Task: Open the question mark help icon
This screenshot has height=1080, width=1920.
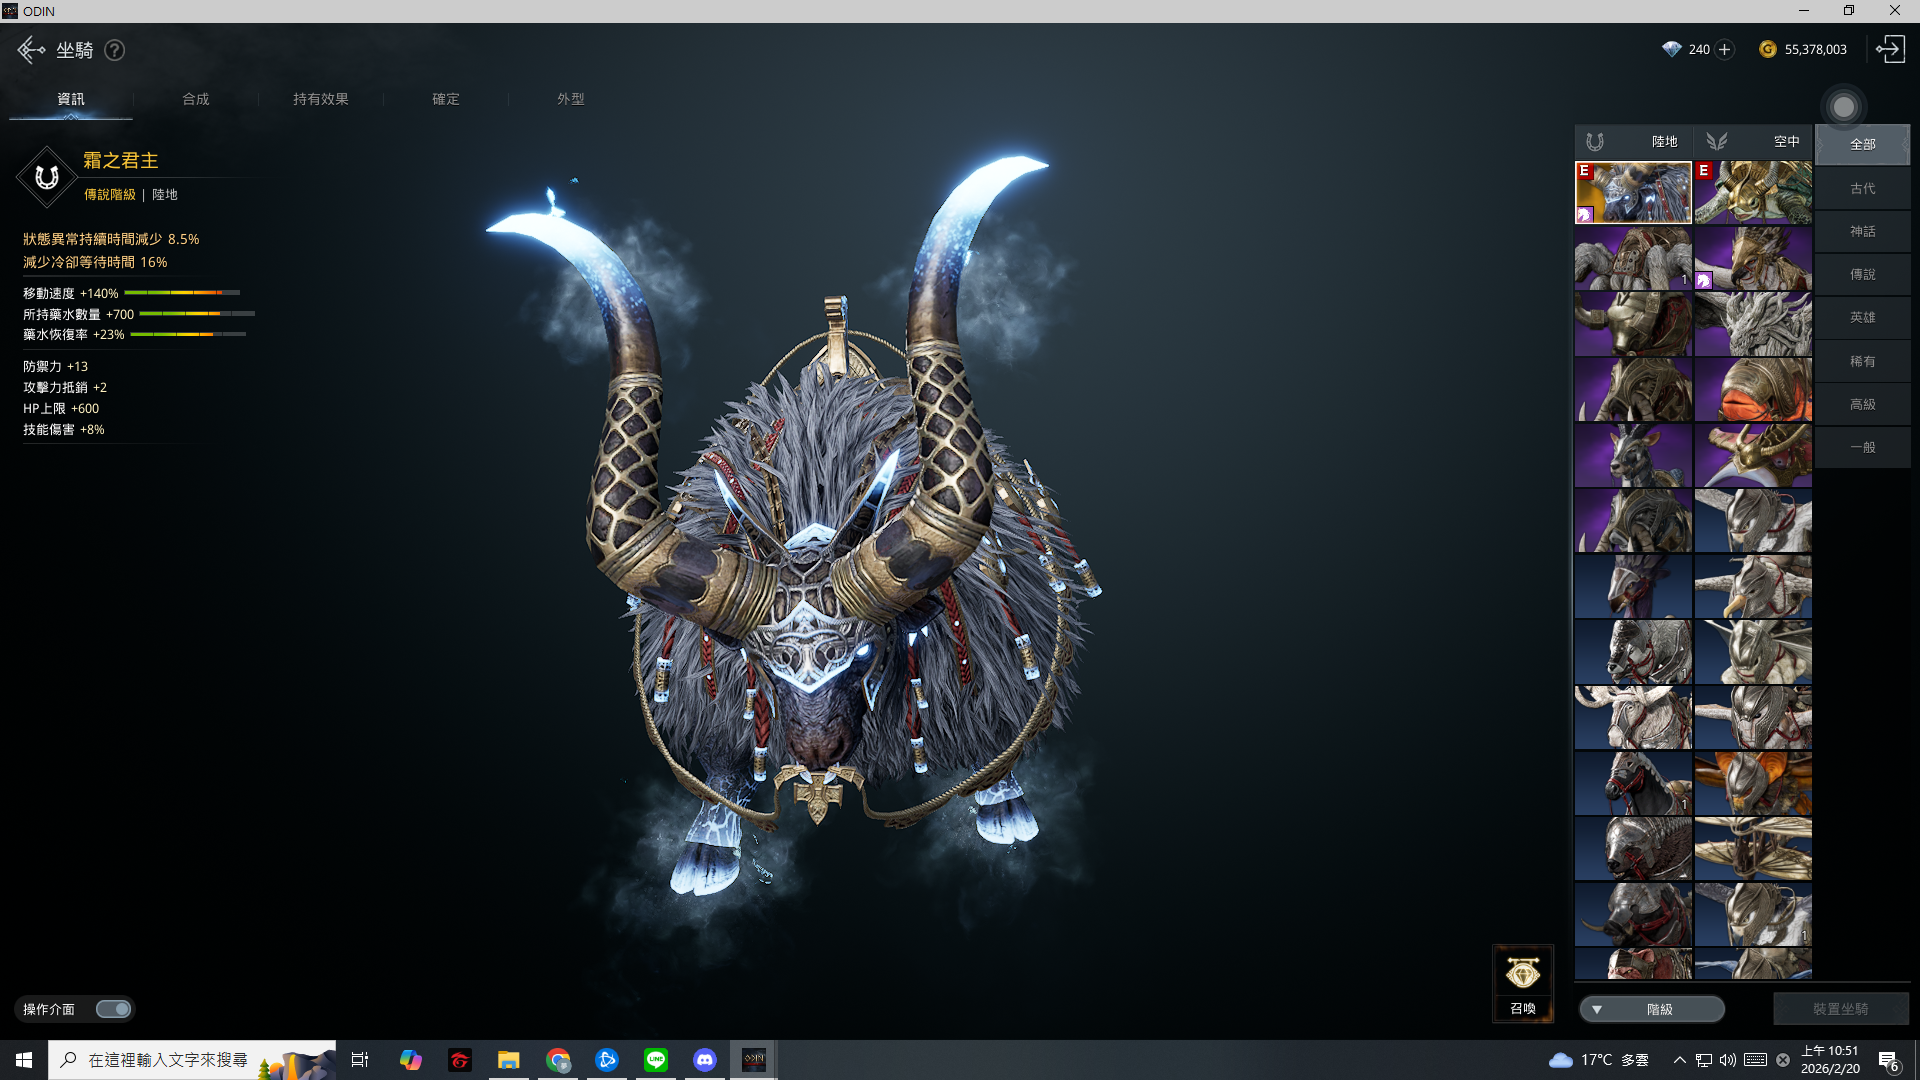Action: point(115,50)
